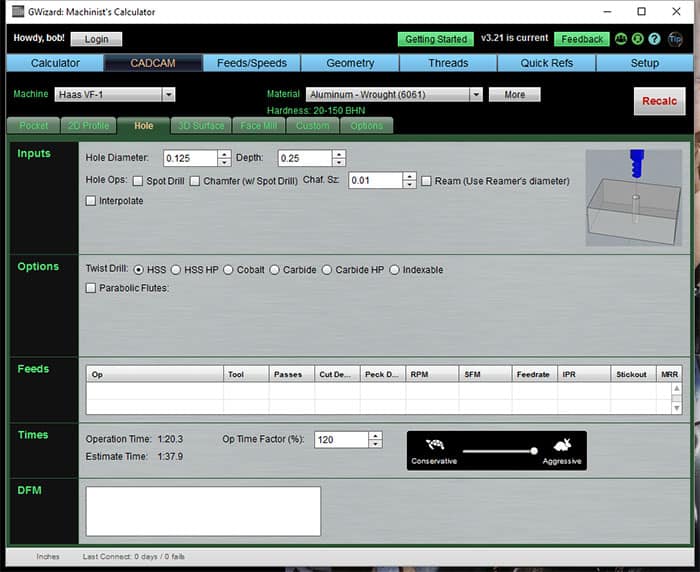
Task: Select HSS HP twist drill option
Action: click(176, 270)
